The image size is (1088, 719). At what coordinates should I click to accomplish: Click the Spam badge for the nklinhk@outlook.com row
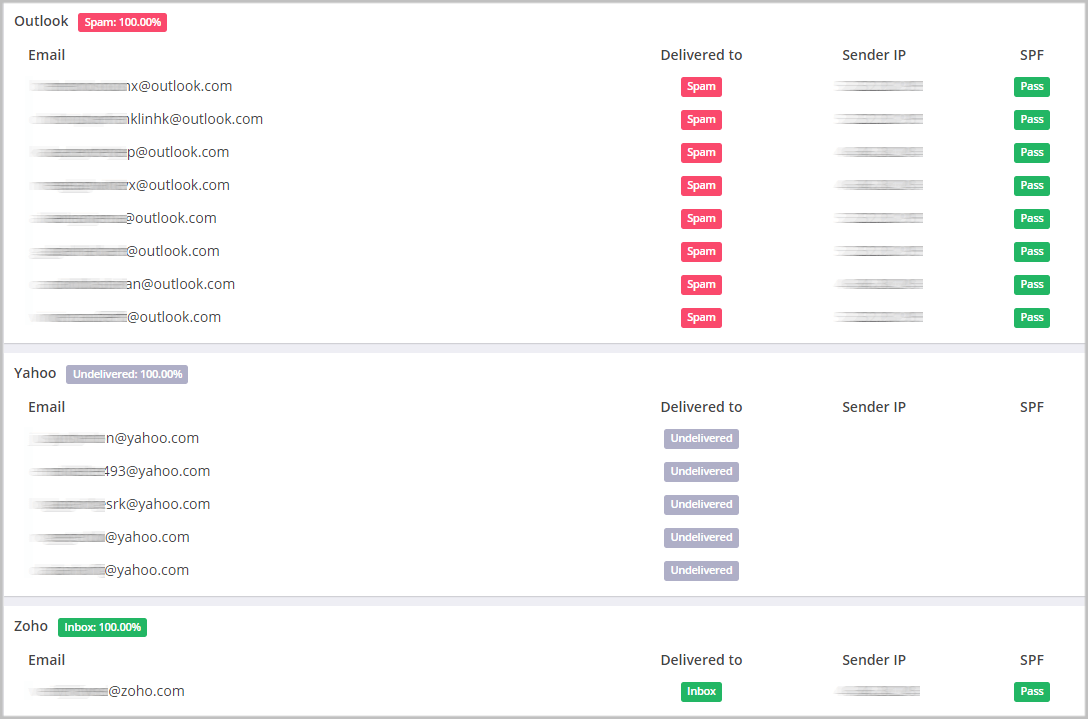[x=701, y=119]
